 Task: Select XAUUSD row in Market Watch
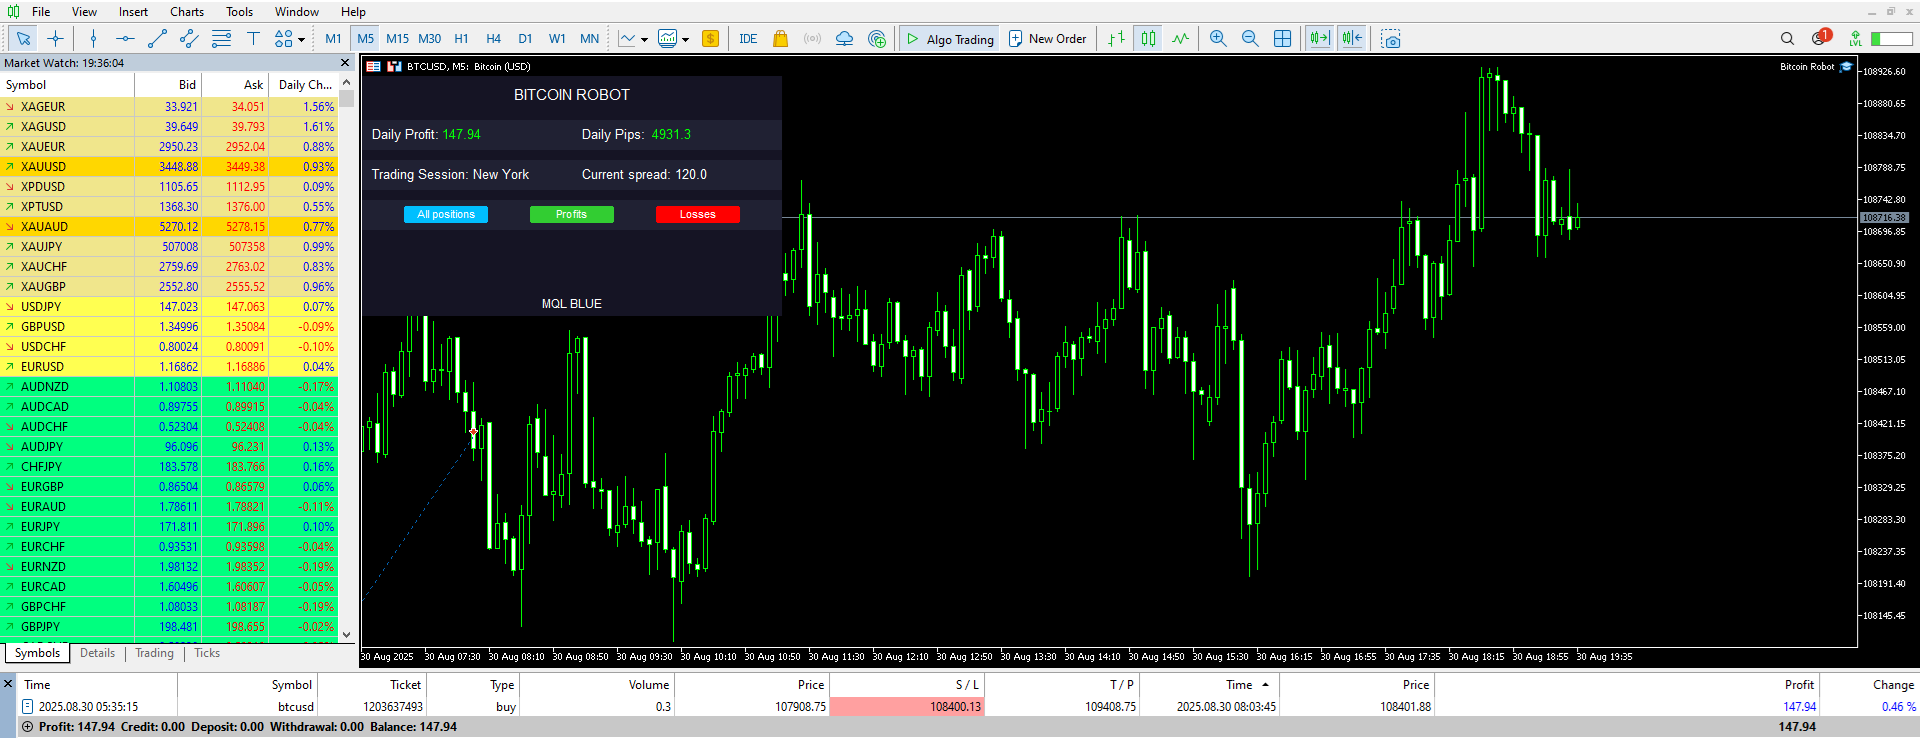click(169, 167)
